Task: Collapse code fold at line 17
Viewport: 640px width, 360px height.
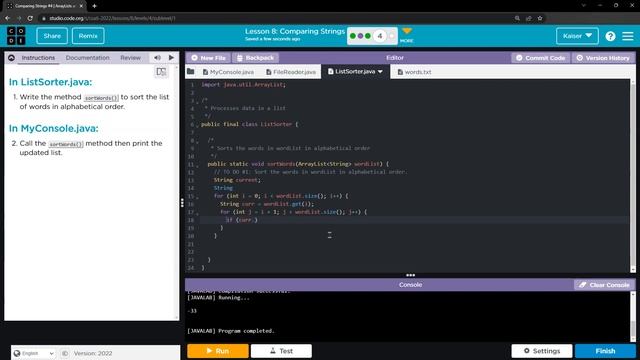Action: [x=198, y=213]
